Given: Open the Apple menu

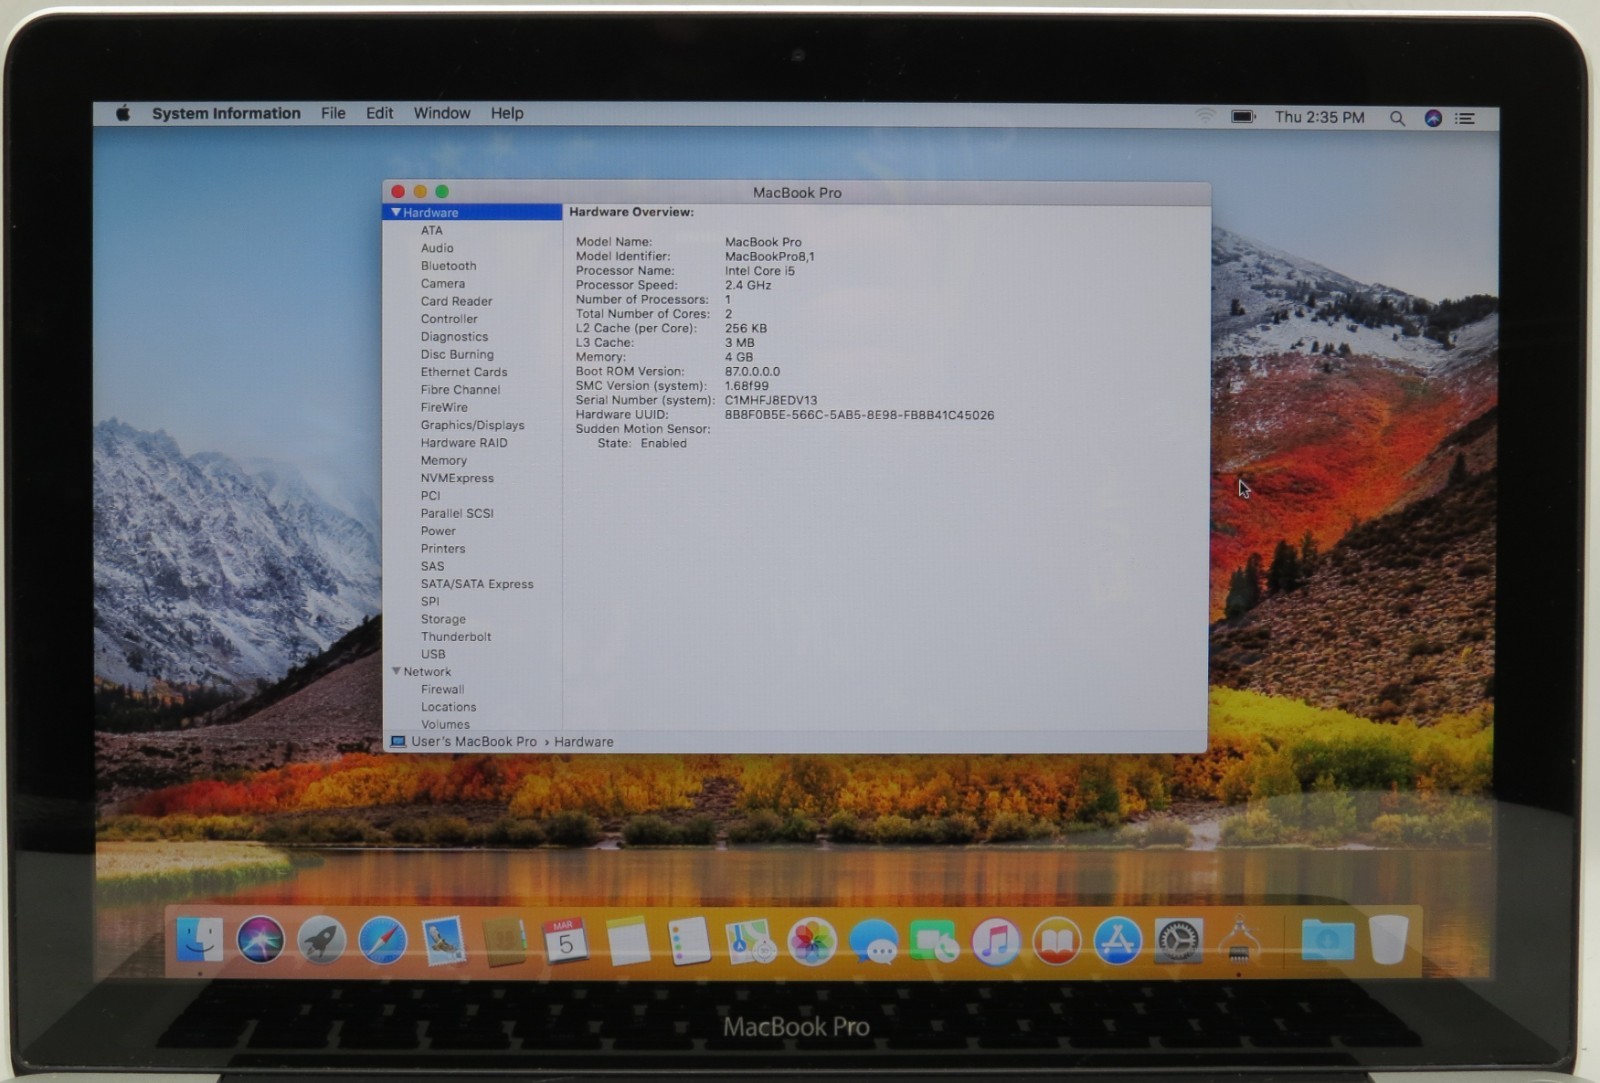Looking at the screenshot, I should [x=122, y=113].
